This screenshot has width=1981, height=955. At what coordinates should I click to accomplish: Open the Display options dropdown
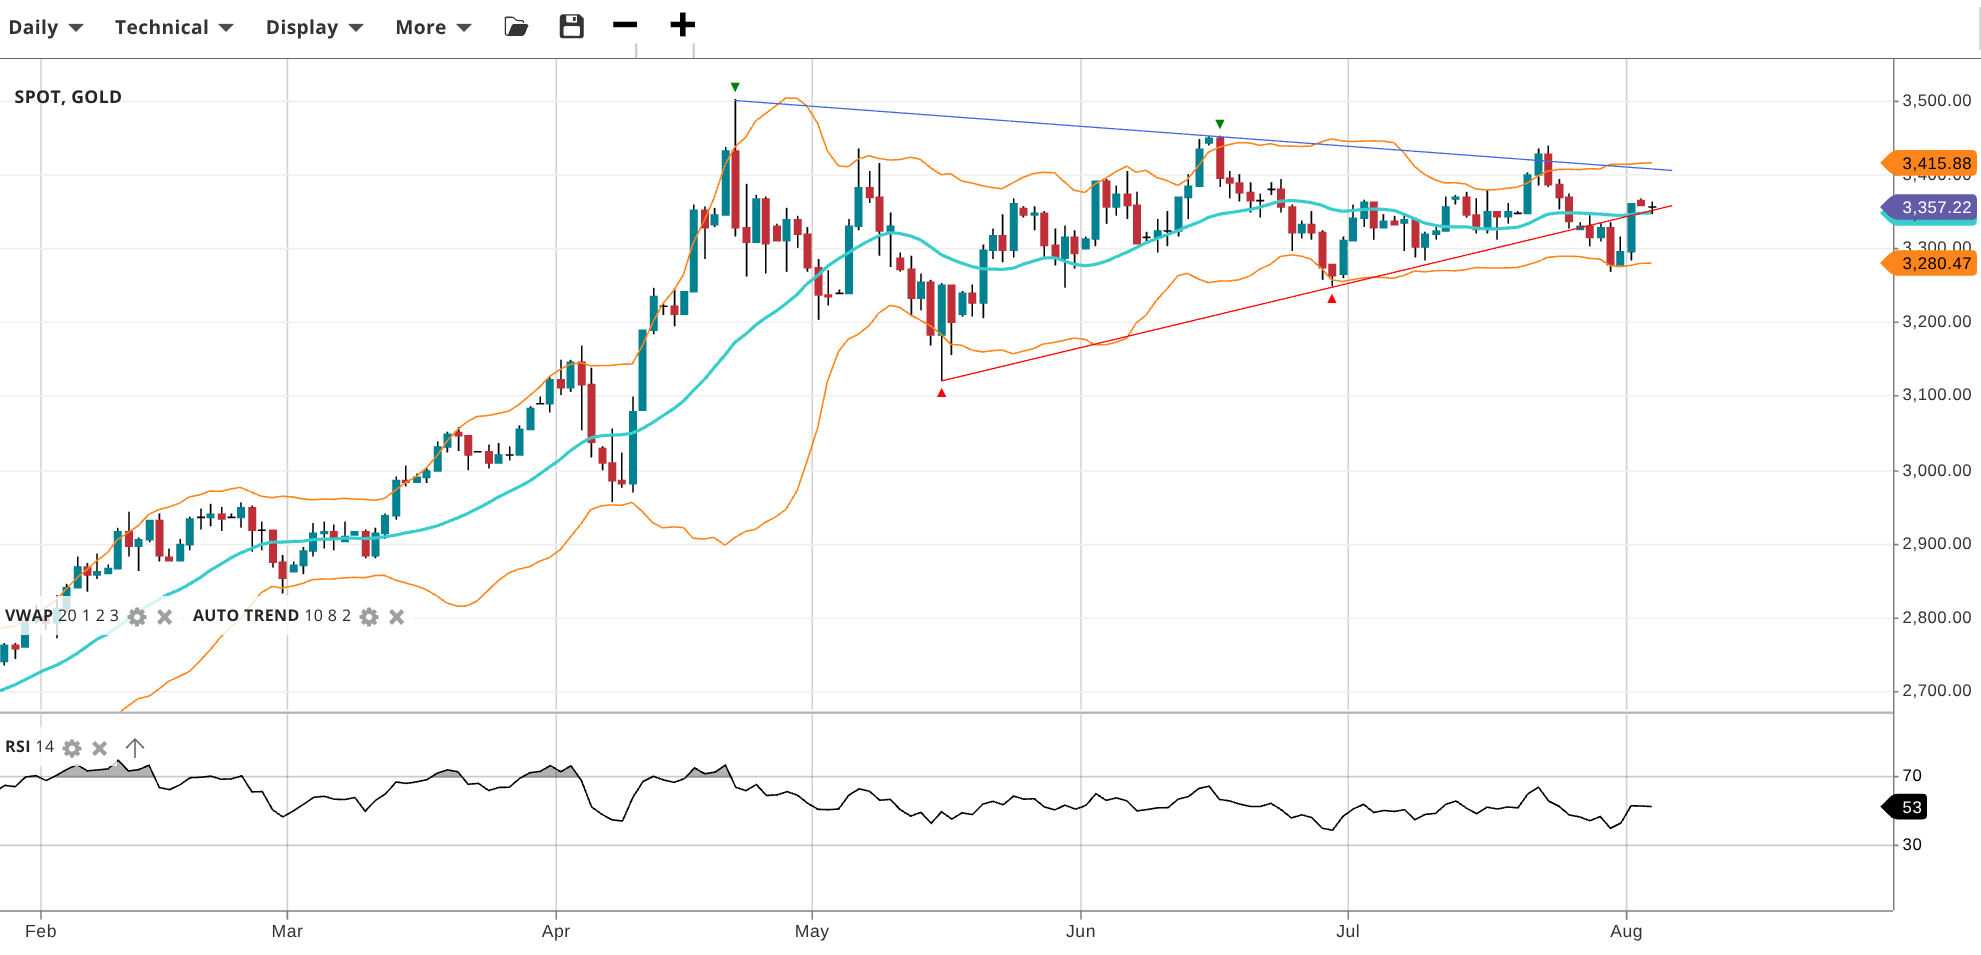point(313,27)
